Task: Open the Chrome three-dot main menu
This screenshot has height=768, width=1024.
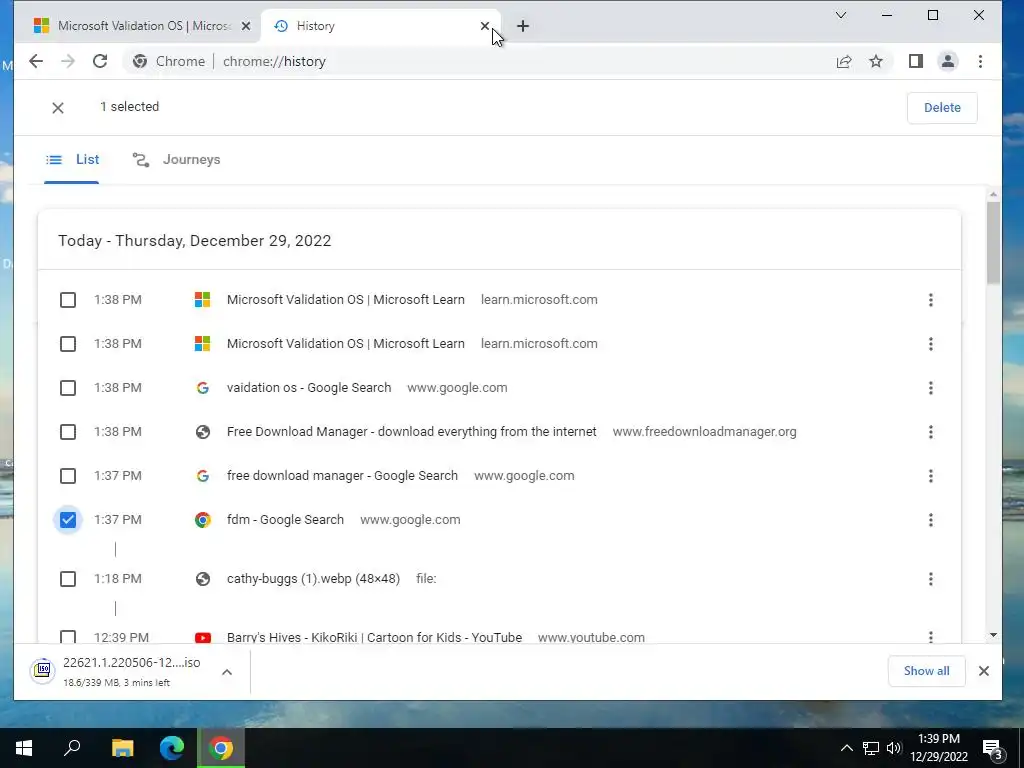Action: tap(980, 61)
